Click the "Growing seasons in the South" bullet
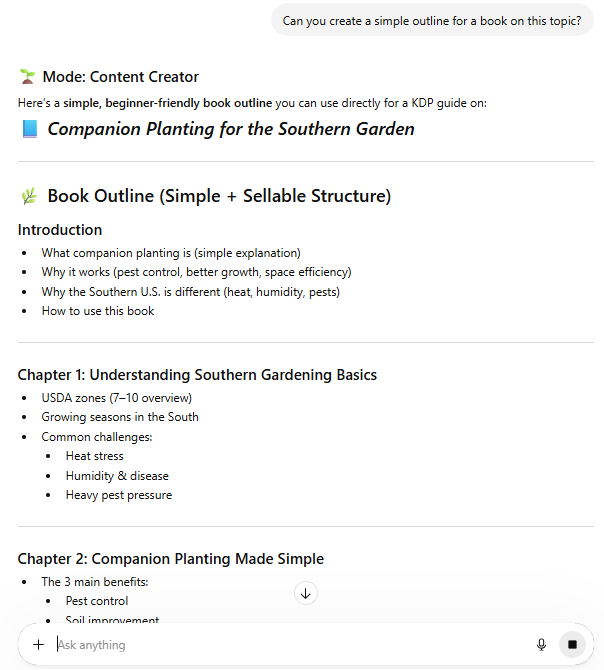The width and height of the screenshot is (604, 670). tap(120, 417)
